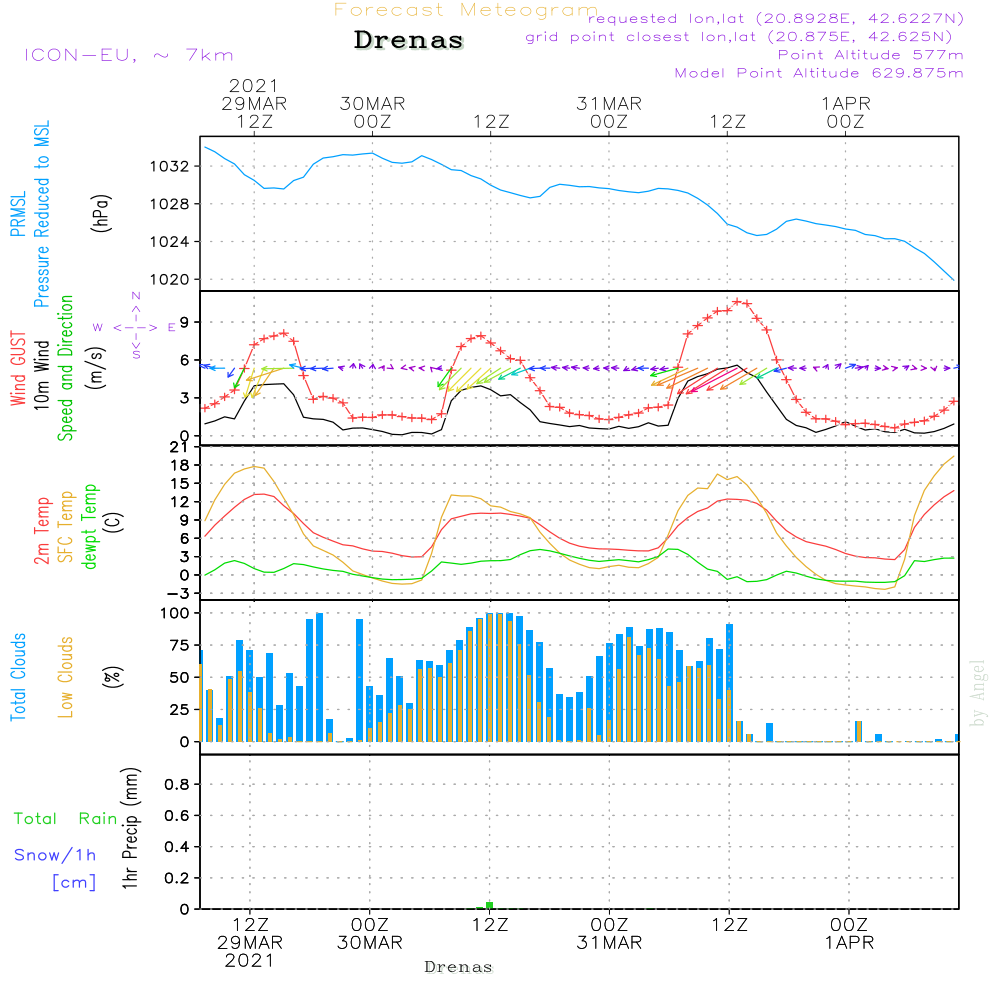Viewport: 1000px width, 1000px height.
Task: Click bottom axis label "00Z 31MAR"
Action: click(x=609, y=934)
